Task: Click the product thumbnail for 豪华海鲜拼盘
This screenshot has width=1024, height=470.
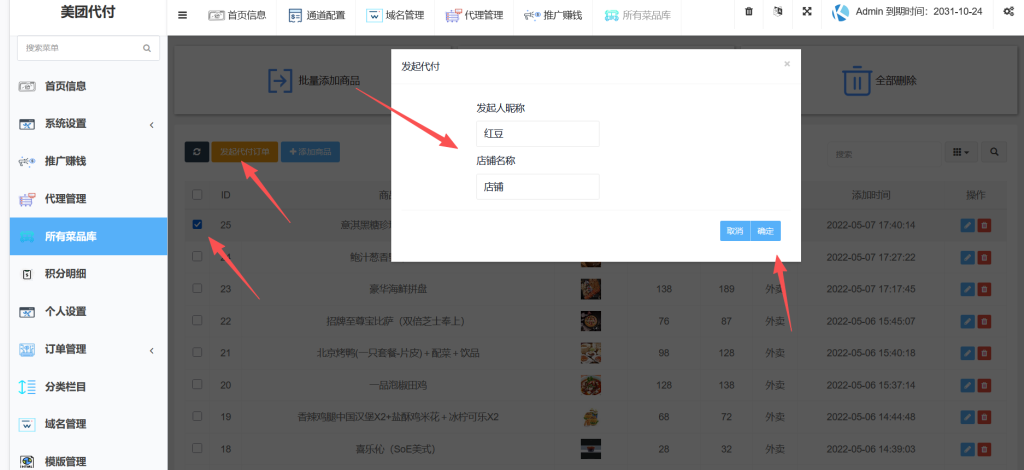Action: (x=590, y=289)
